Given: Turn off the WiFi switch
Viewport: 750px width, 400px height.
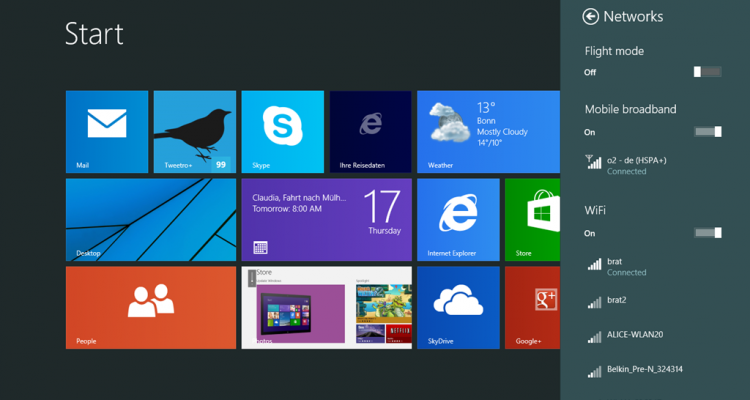Looking at the screenshot, I should tap(707, 233).
